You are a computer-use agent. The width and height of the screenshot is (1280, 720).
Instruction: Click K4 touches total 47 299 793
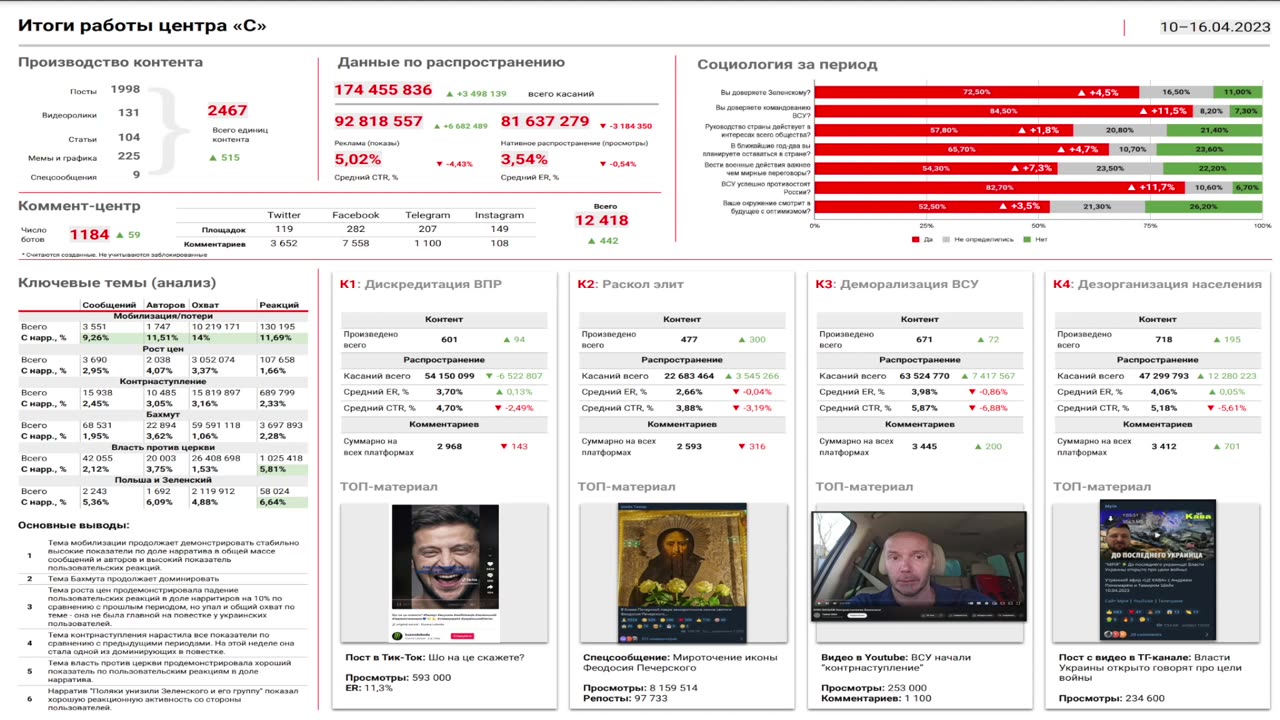click(x=1163, y=376)
